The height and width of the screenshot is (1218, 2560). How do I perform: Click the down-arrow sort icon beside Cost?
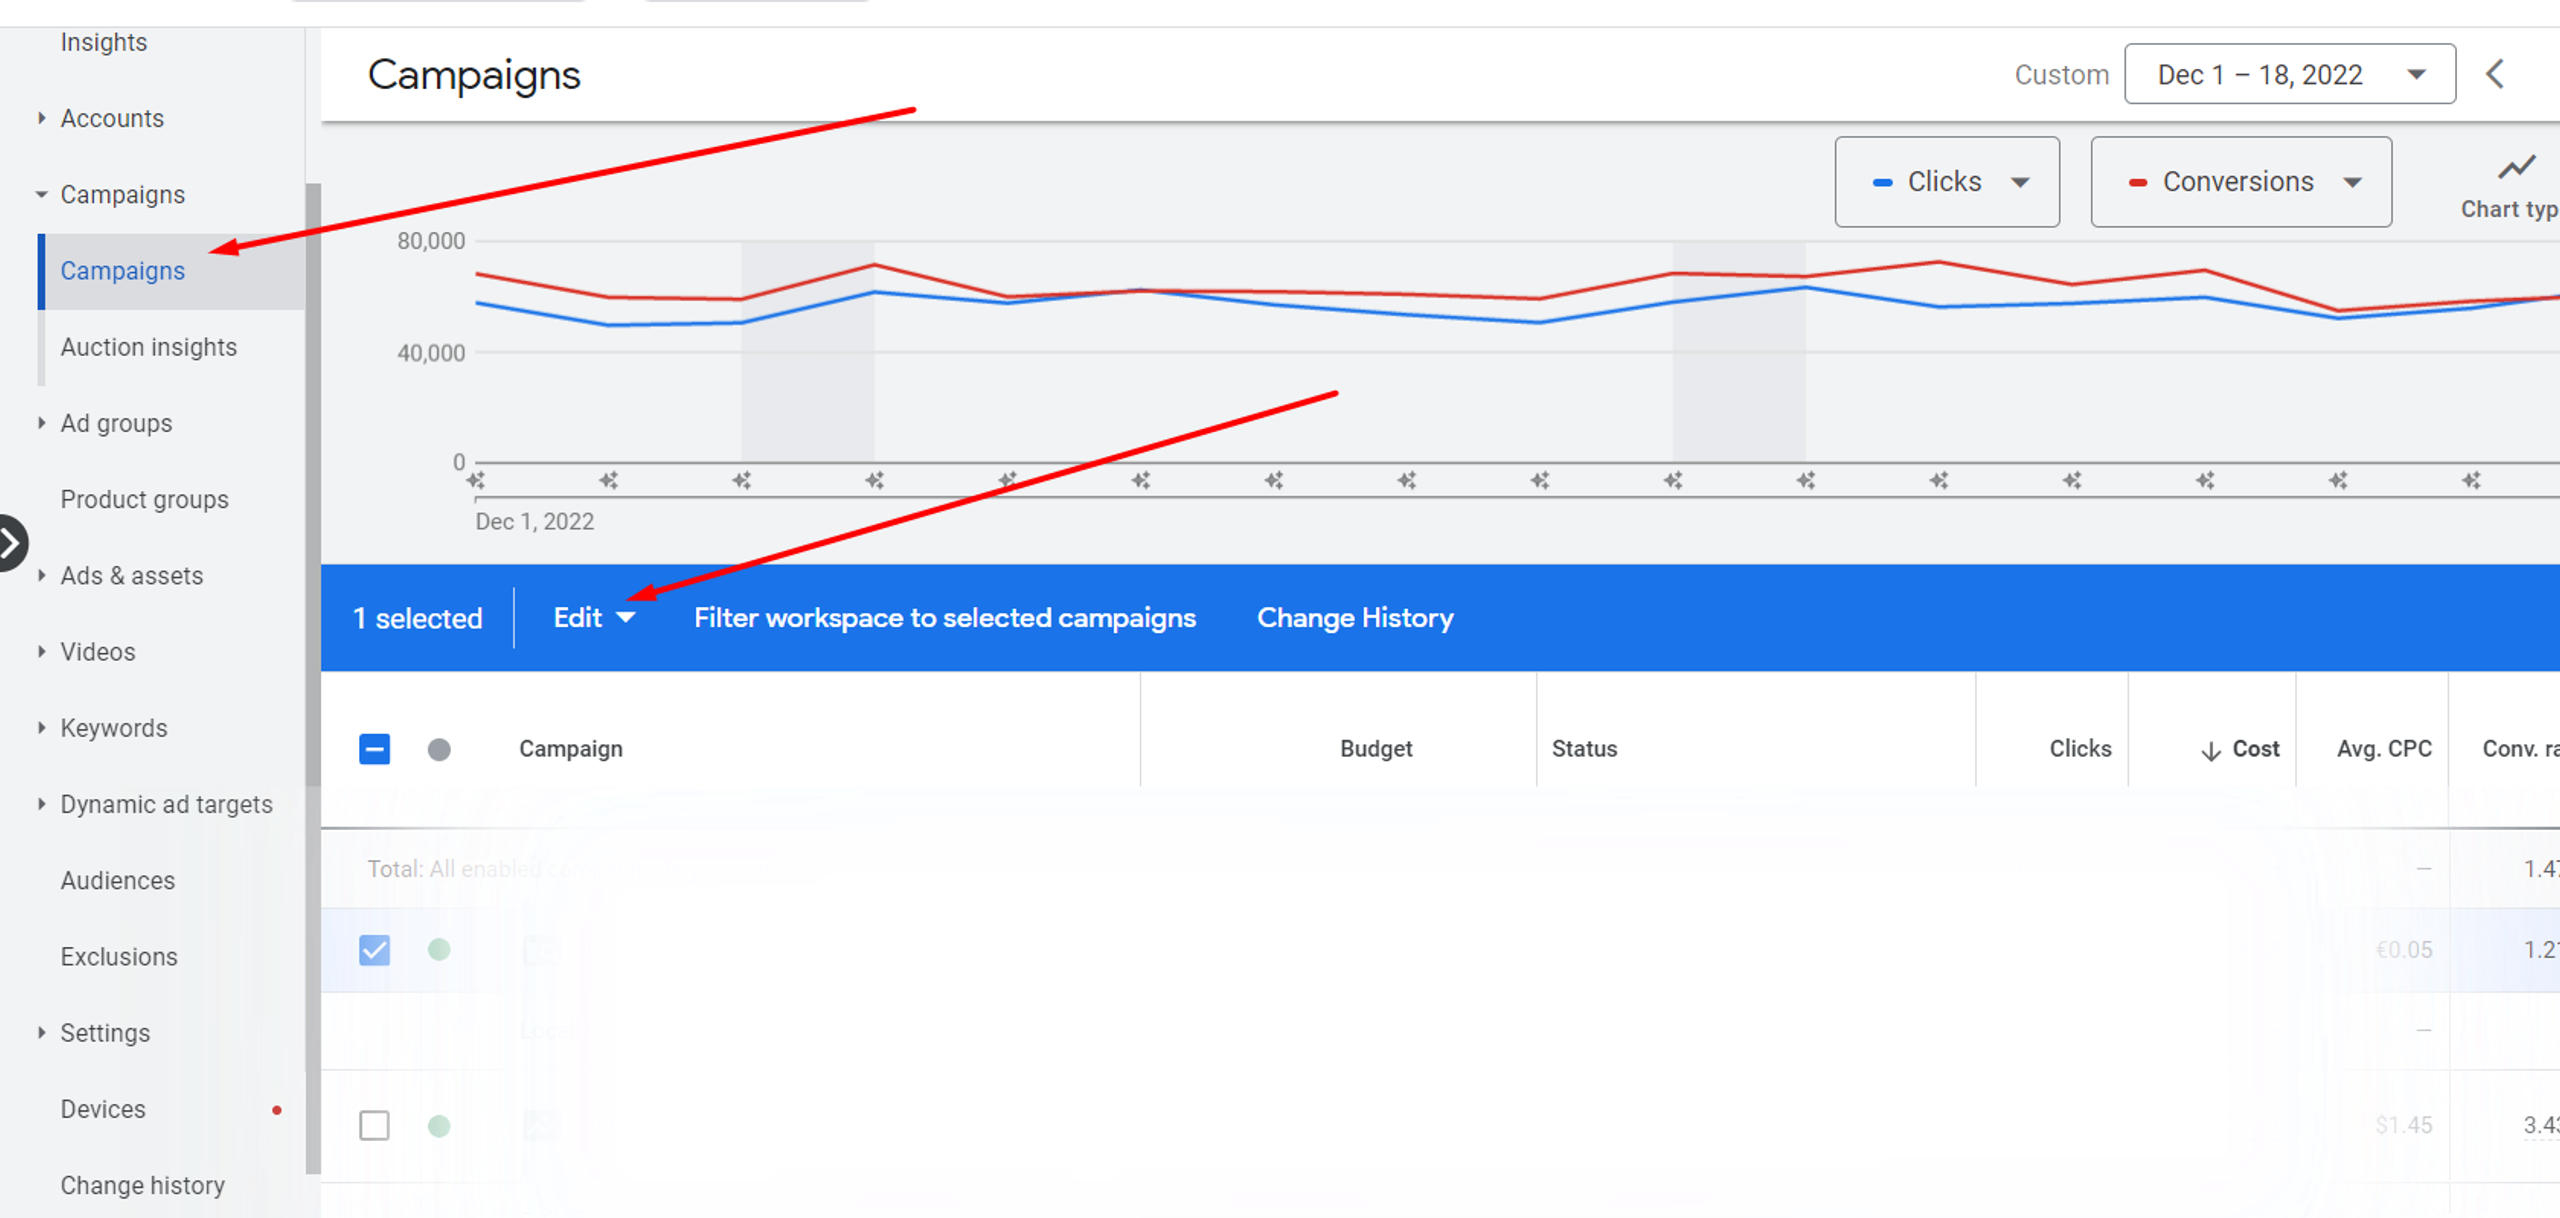[2211, 750]
